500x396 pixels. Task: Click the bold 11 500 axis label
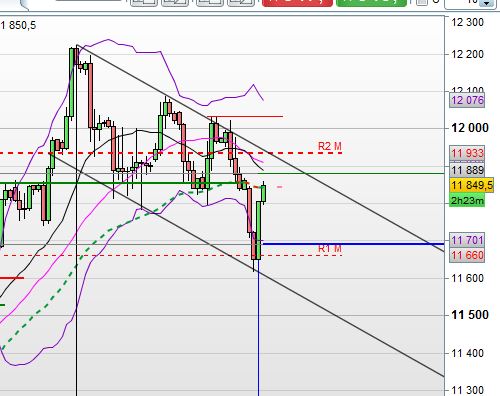point(470,315)
